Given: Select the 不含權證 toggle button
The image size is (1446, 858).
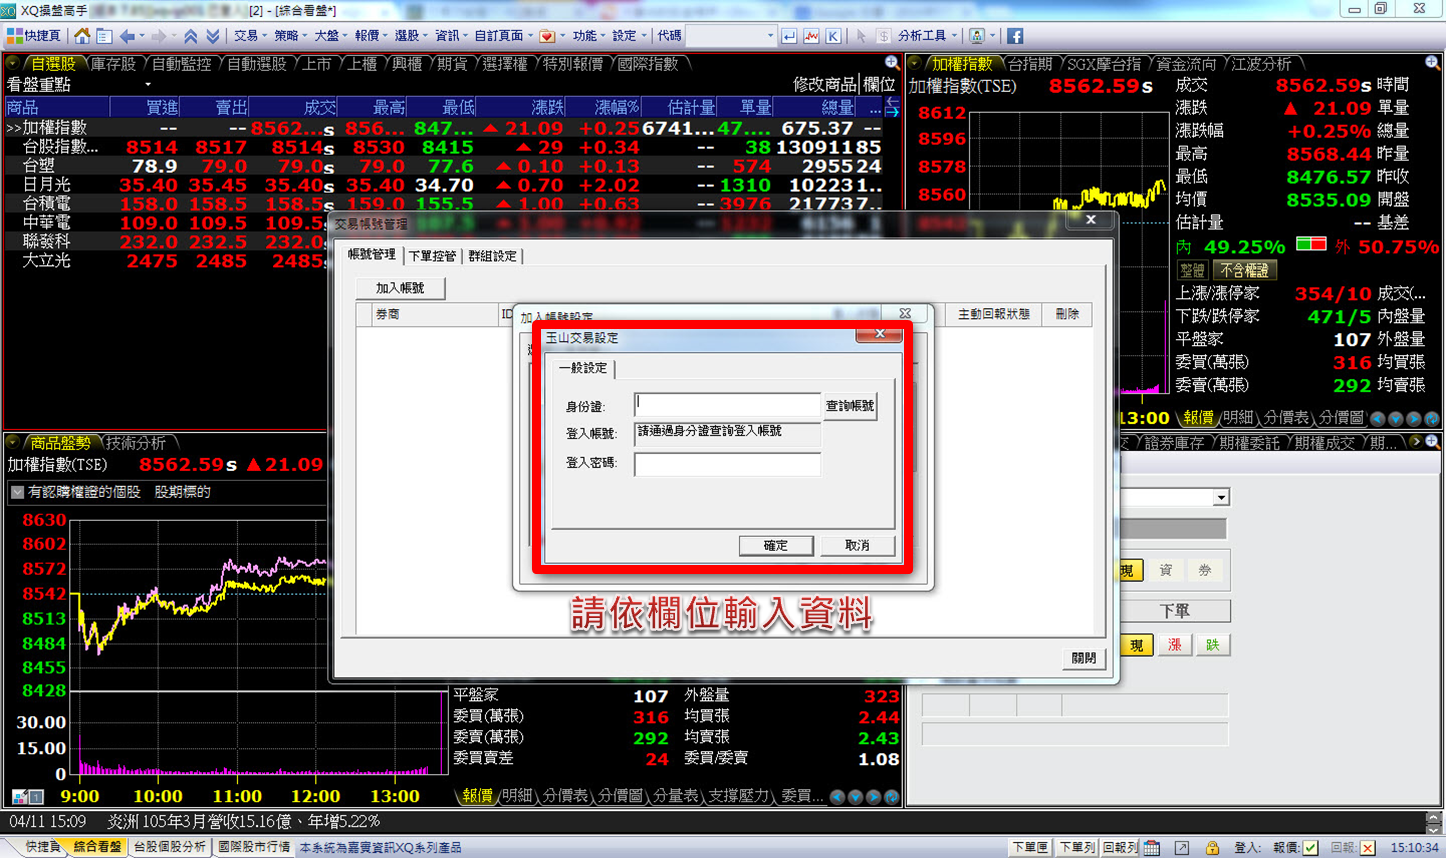Looking at the screenshot, I should [x=1244, y=270].
